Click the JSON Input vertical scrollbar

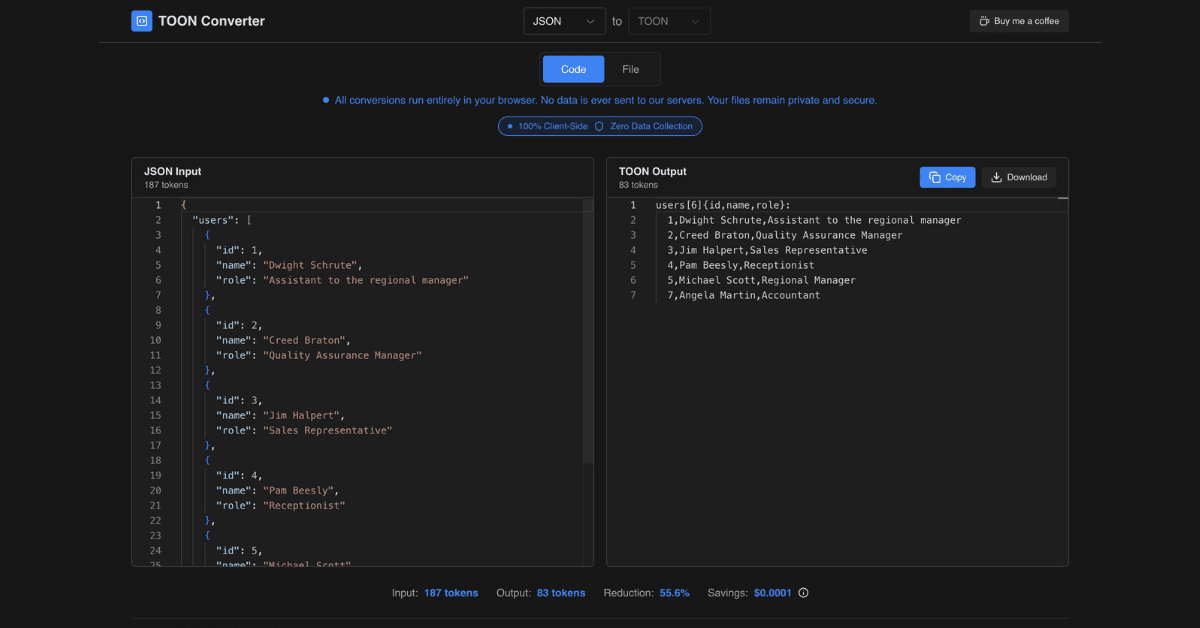point(588,330)
